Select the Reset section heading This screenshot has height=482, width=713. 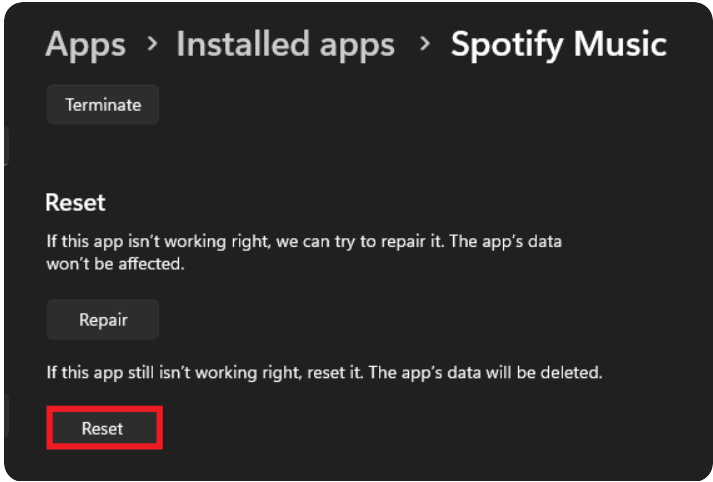(76, 203)
